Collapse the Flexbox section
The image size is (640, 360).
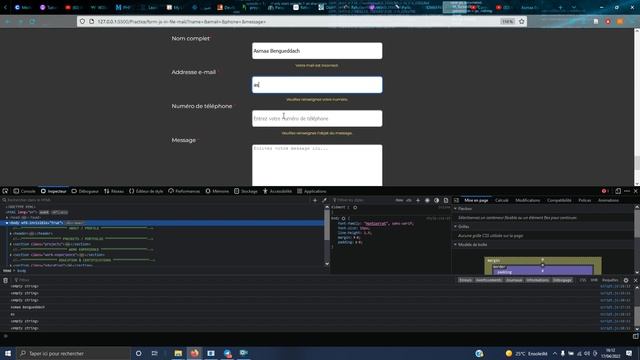point(456,209)
